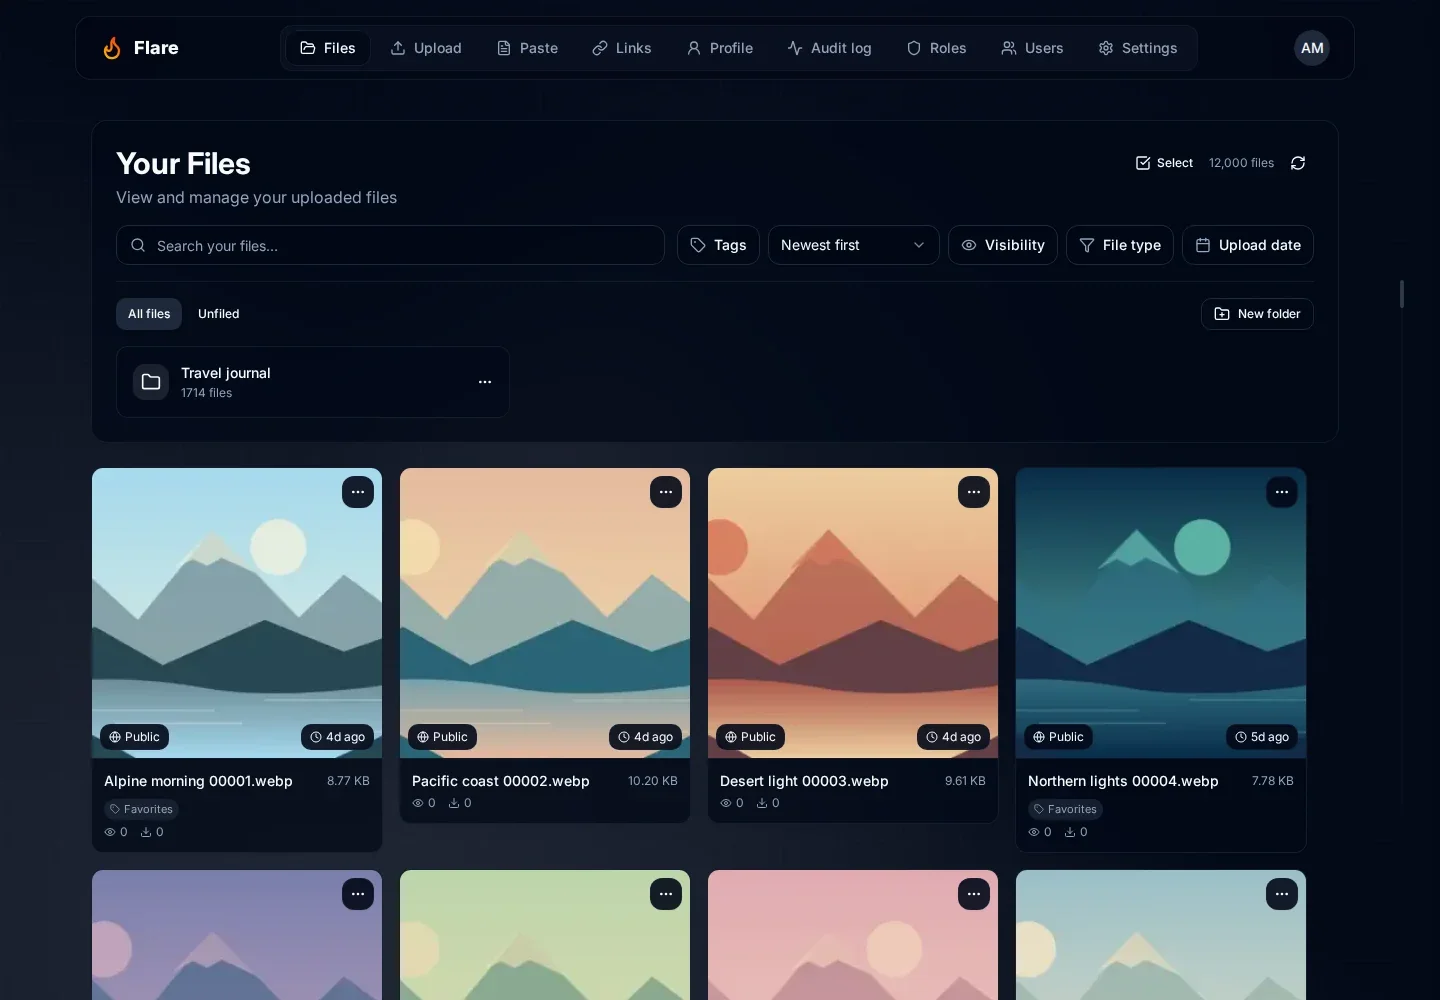This screenshot has width=1440, height=1000.
Task: Open the Users page
Action: point(1032,48)
